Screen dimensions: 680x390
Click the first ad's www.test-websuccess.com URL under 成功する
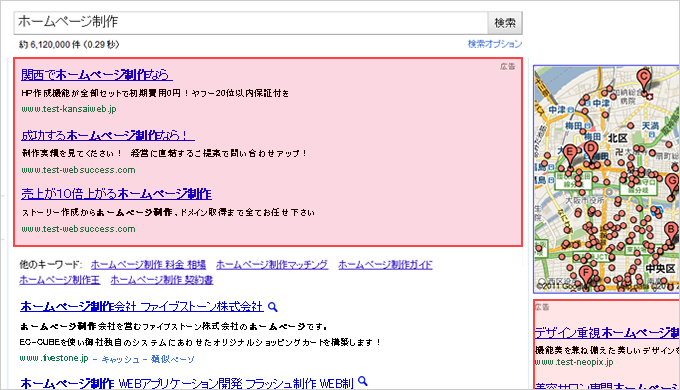point(78,170)
